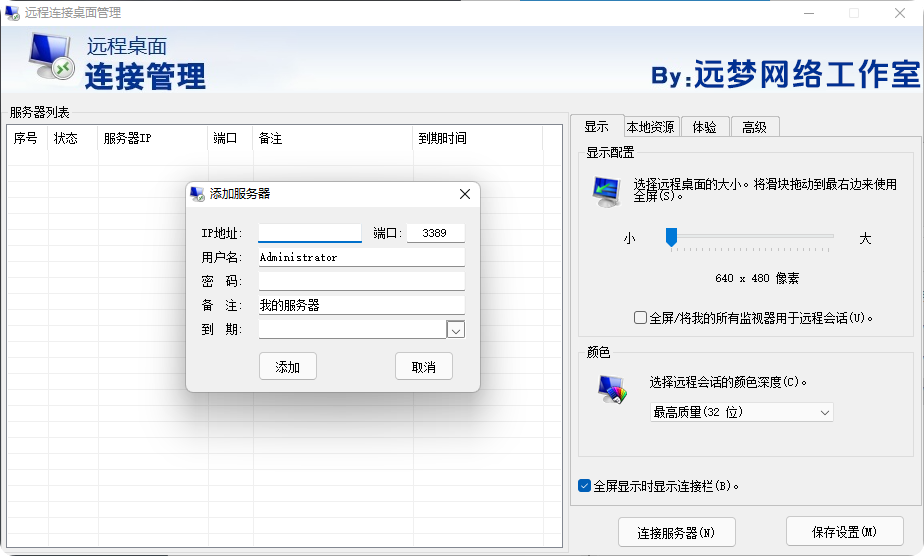Toggle show connection bar in fullscreen
This screenshot has height=556, width=924.
click(585, 486)
